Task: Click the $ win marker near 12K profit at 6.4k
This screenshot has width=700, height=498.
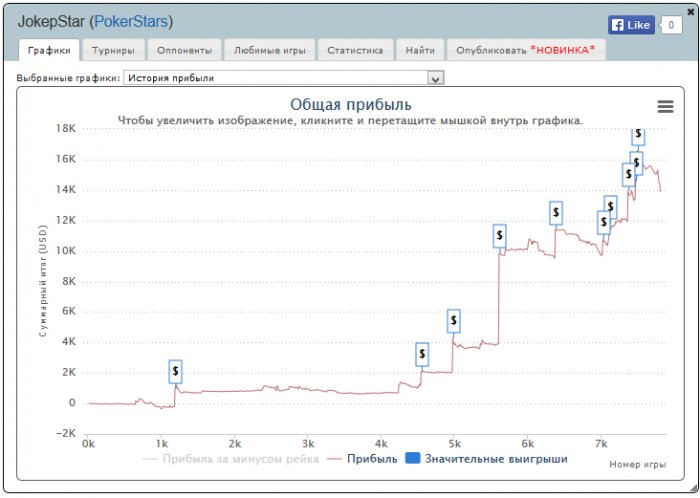Action: [x=556, y=212]
